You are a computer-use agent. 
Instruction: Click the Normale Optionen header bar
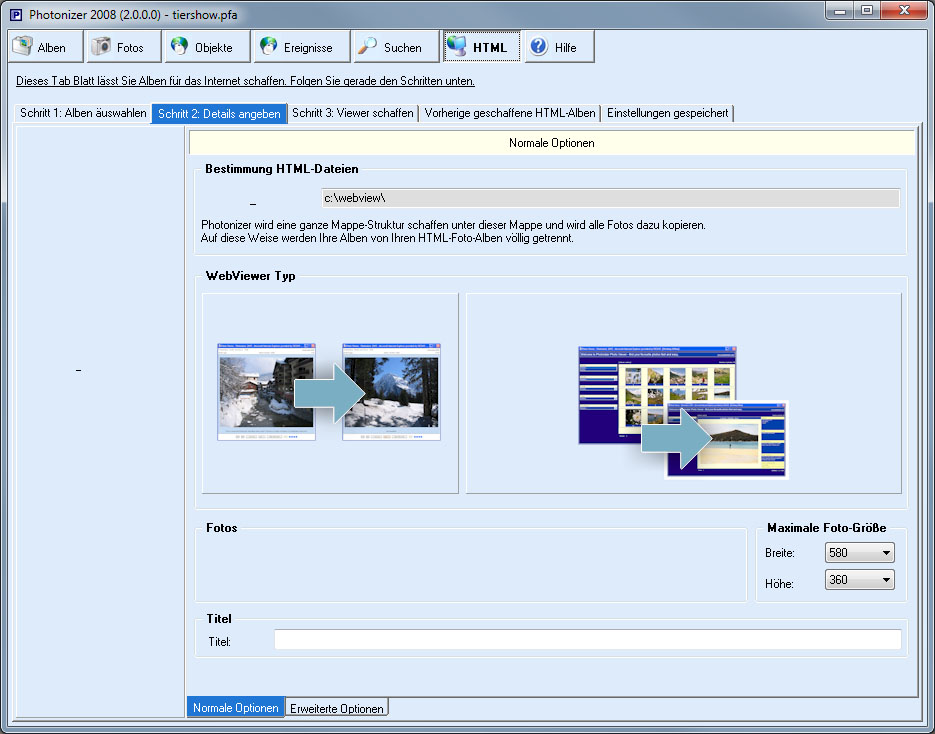pos(552,143)
